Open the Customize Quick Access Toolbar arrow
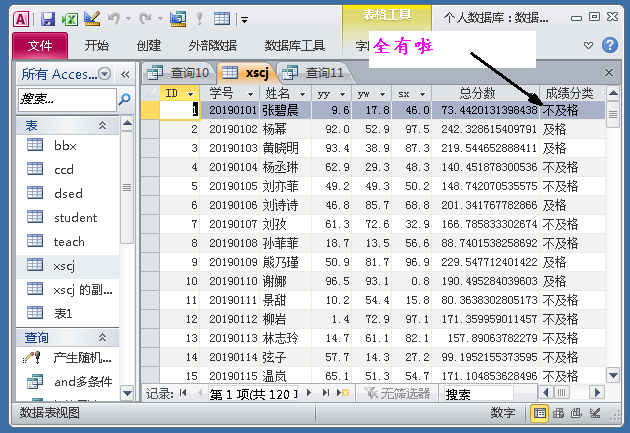The height and width of the screenshot is (433, 630). click(x=244, y=19)
